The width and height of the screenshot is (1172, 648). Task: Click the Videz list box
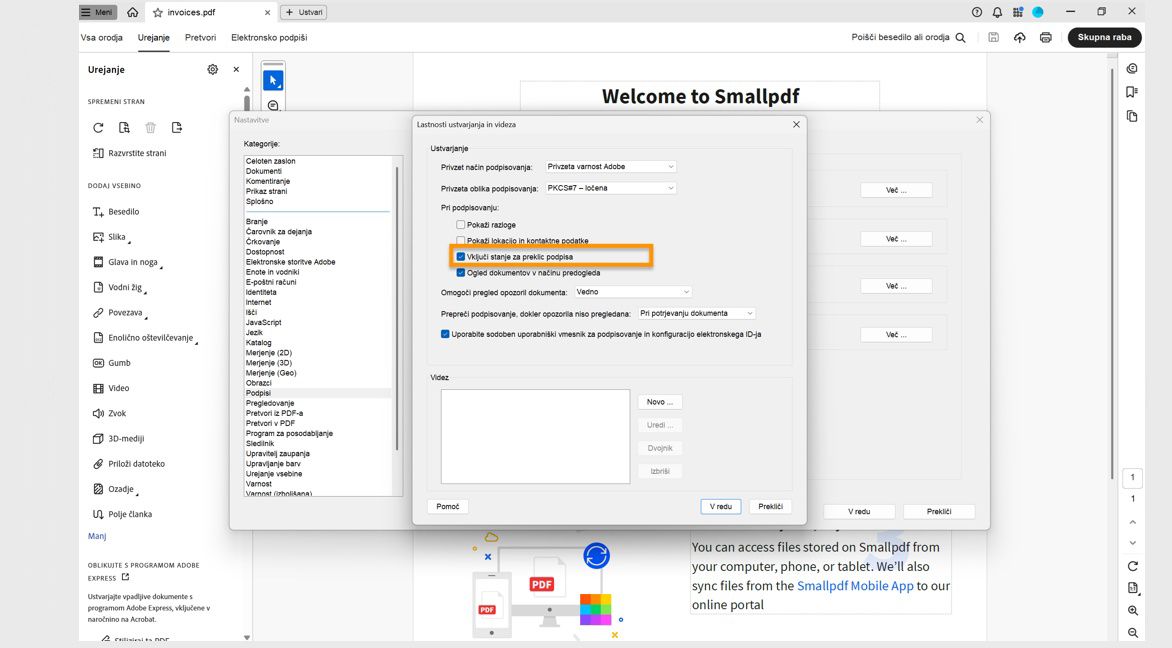click(535, 436)
